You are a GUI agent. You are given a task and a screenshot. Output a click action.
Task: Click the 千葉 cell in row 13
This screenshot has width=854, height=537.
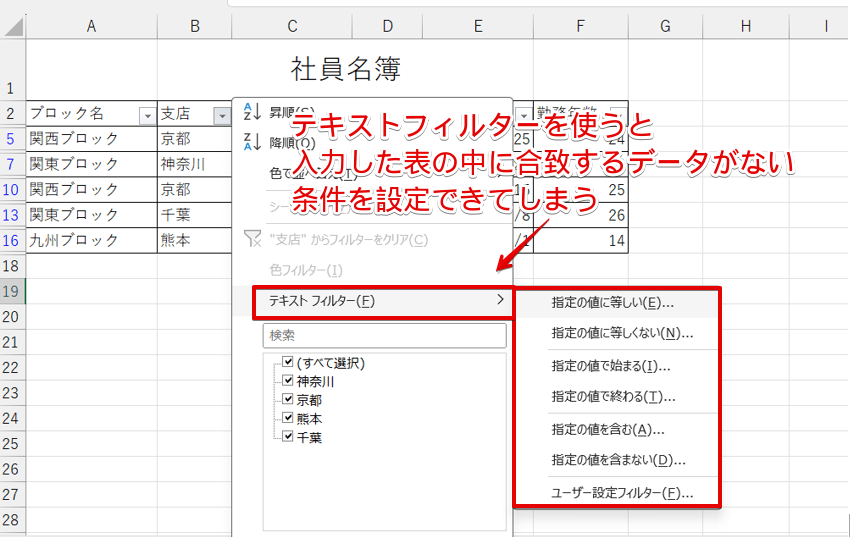[x=194, y=215]
